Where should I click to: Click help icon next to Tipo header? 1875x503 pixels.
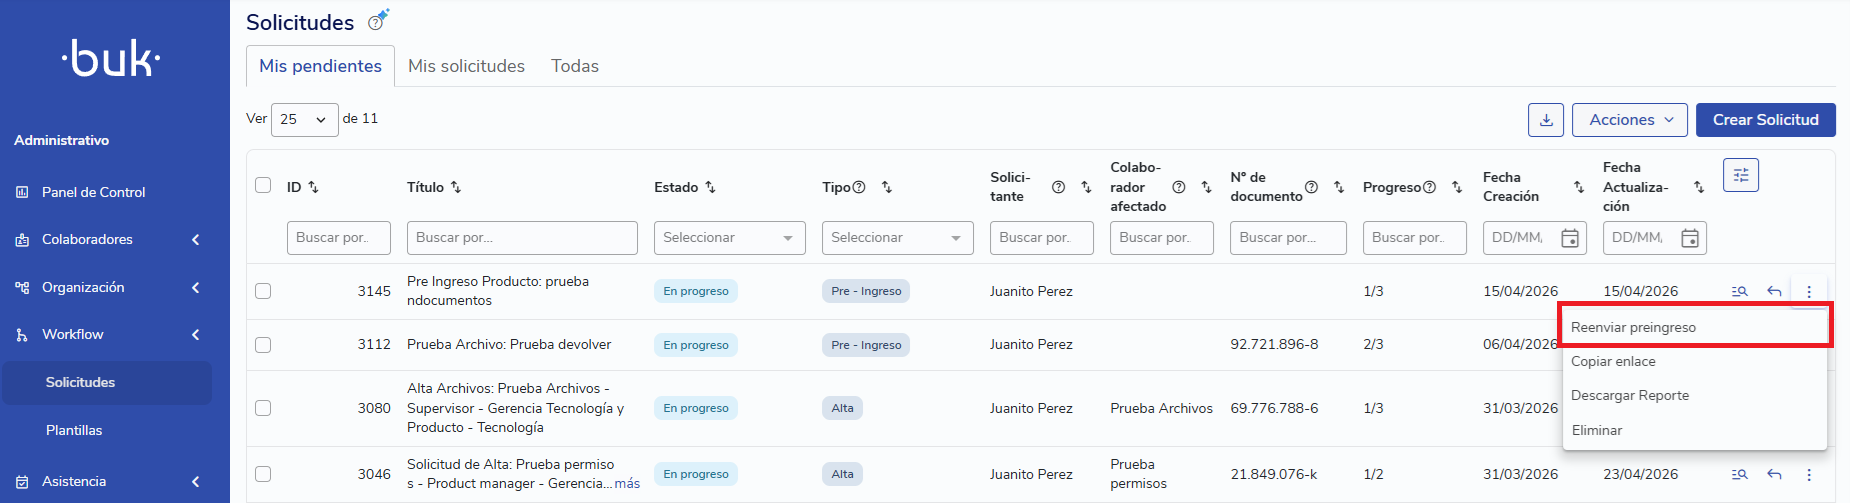858,187
